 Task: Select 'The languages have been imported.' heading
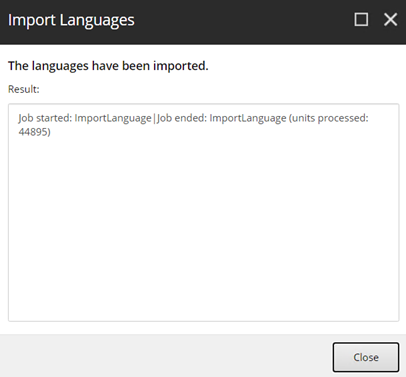tap(108, 66)
